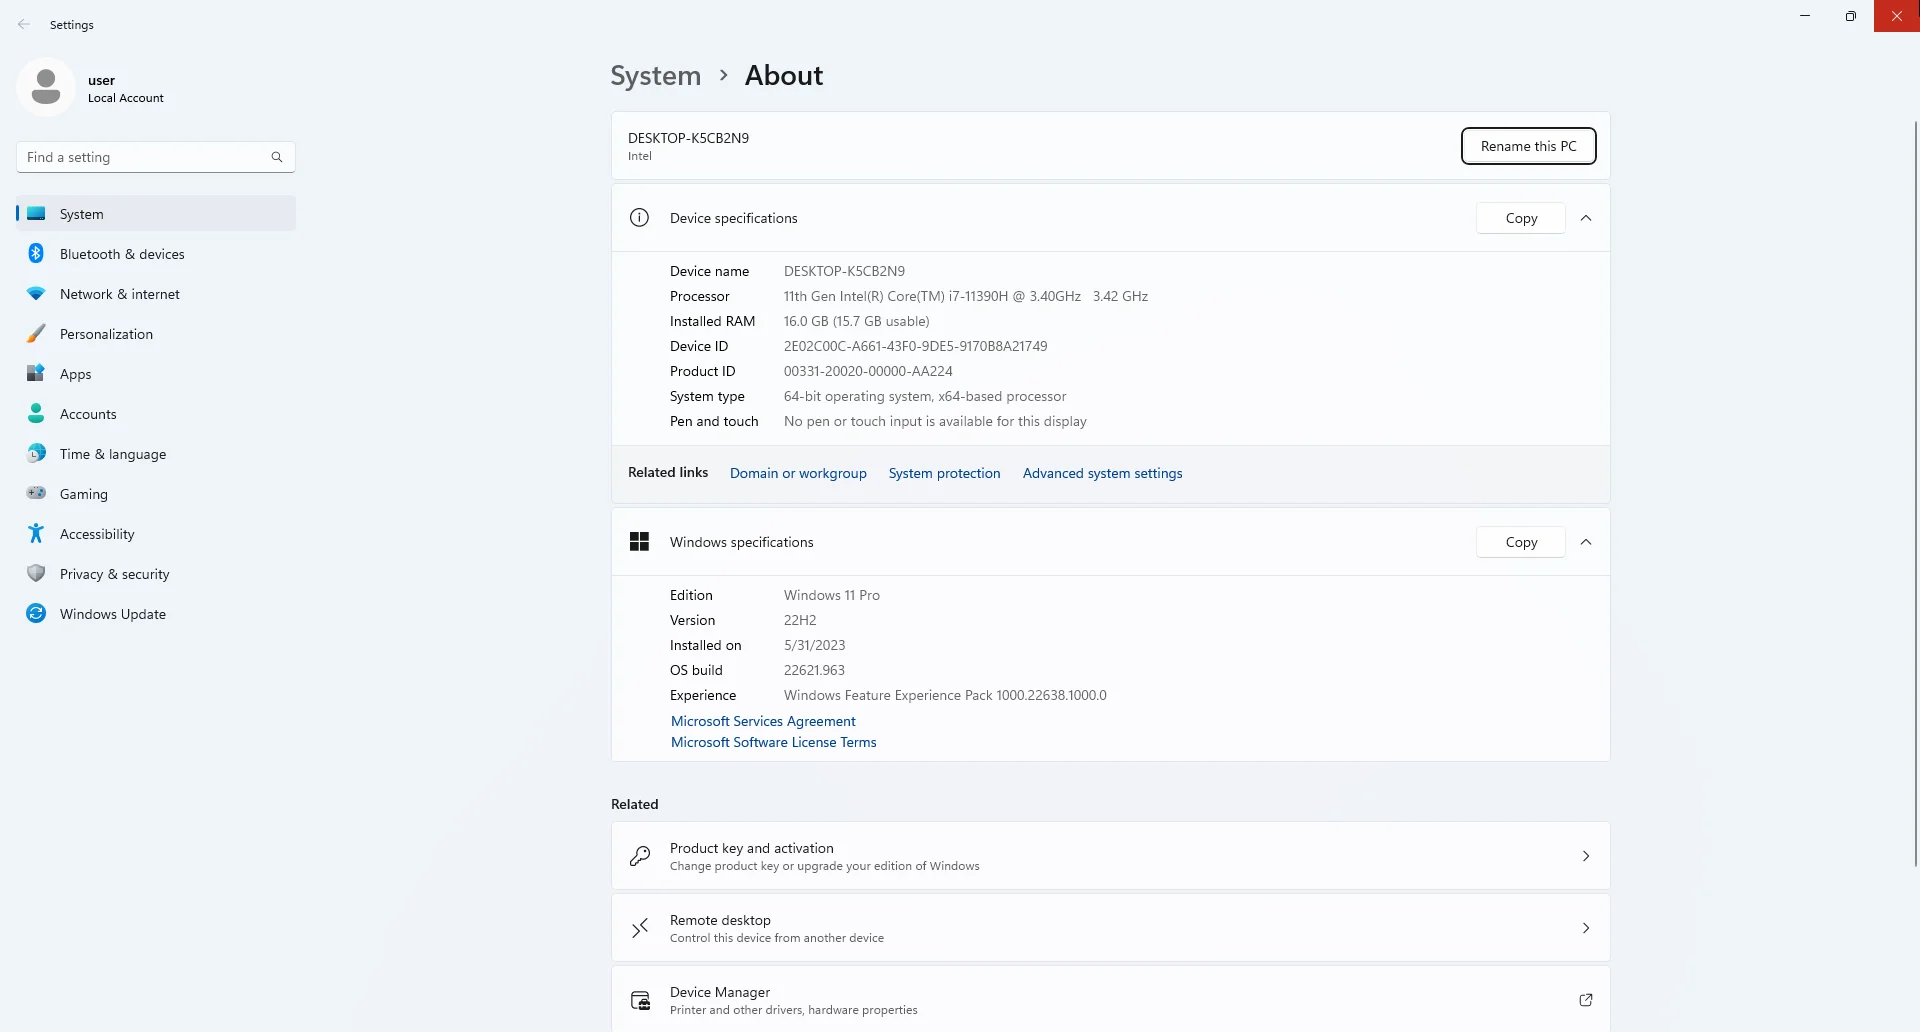The width and height of the screenshot is (1920, 1032).
Task: Open Network & internet settings
Action: (x=119, y=294)
